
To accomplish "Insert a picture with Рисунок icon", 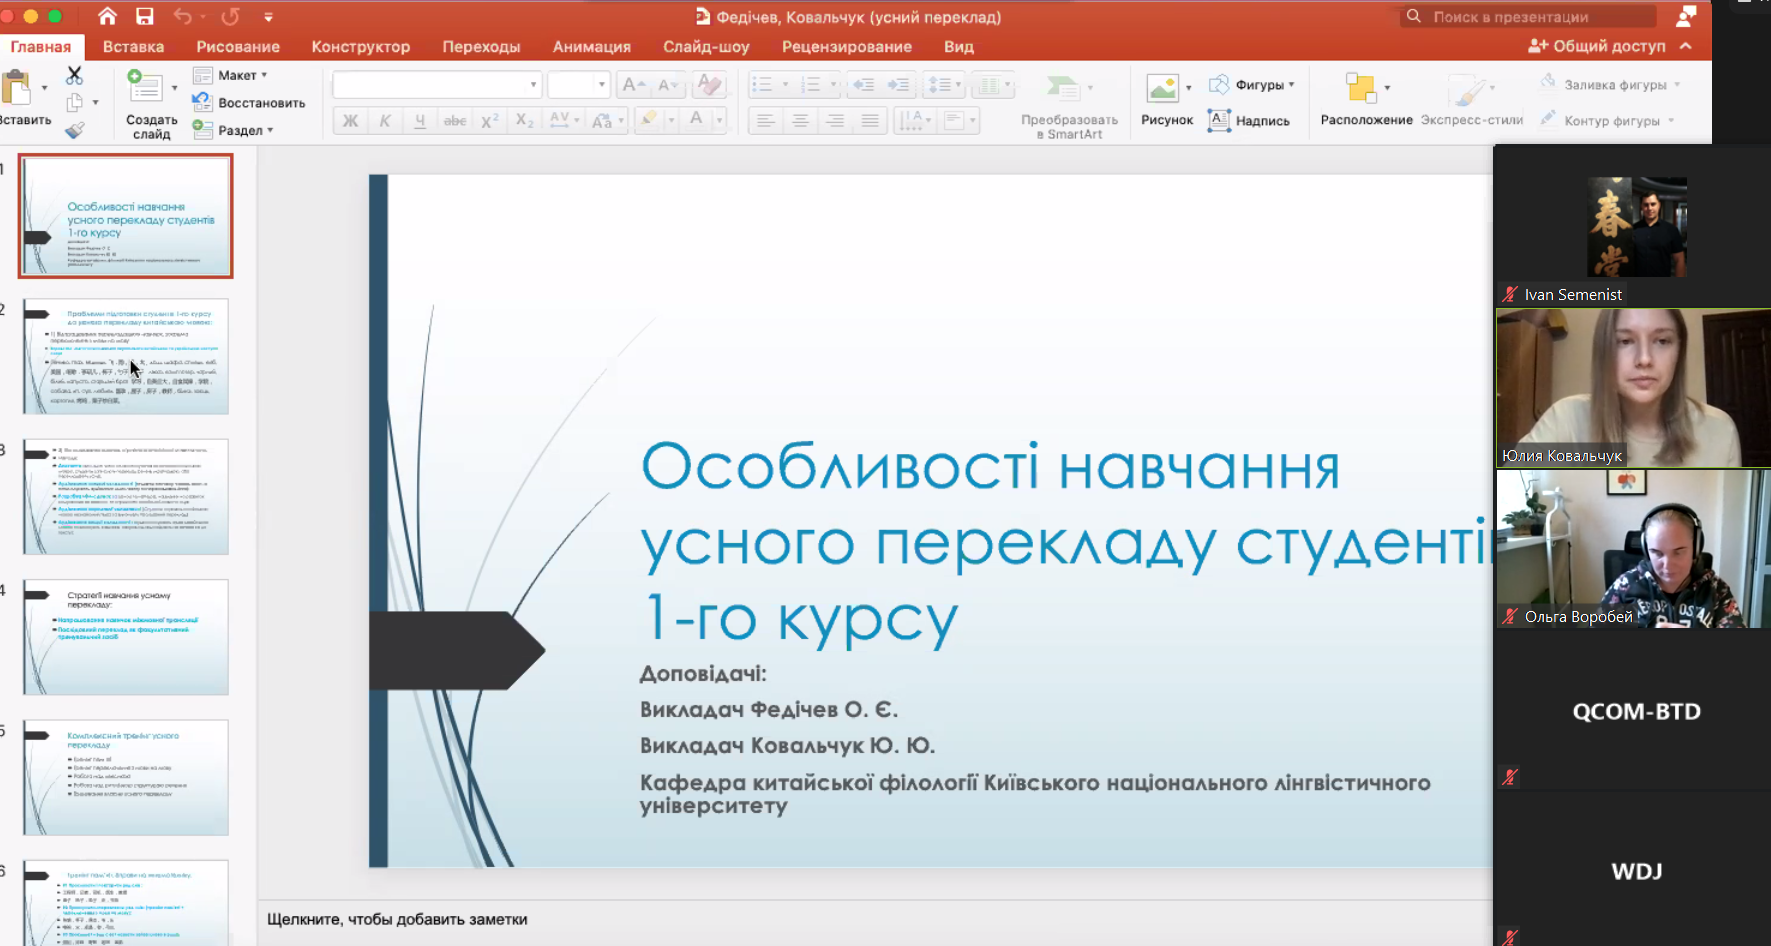I will (1162, 89).
